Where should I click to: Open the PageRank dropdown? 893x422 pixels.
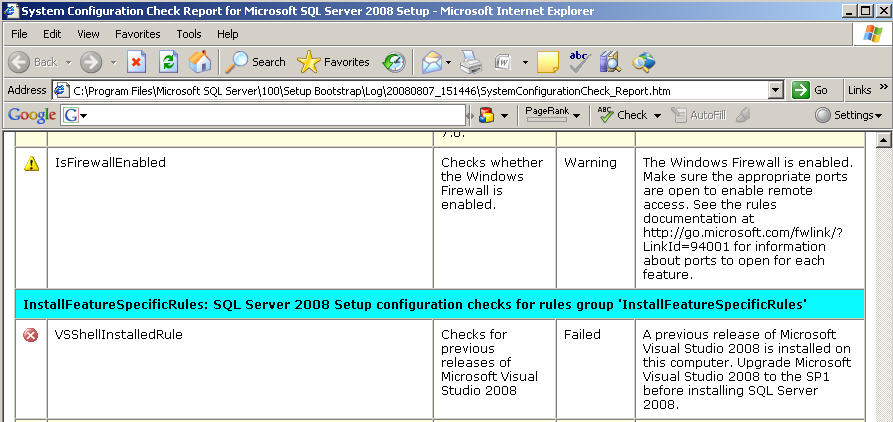553,115
